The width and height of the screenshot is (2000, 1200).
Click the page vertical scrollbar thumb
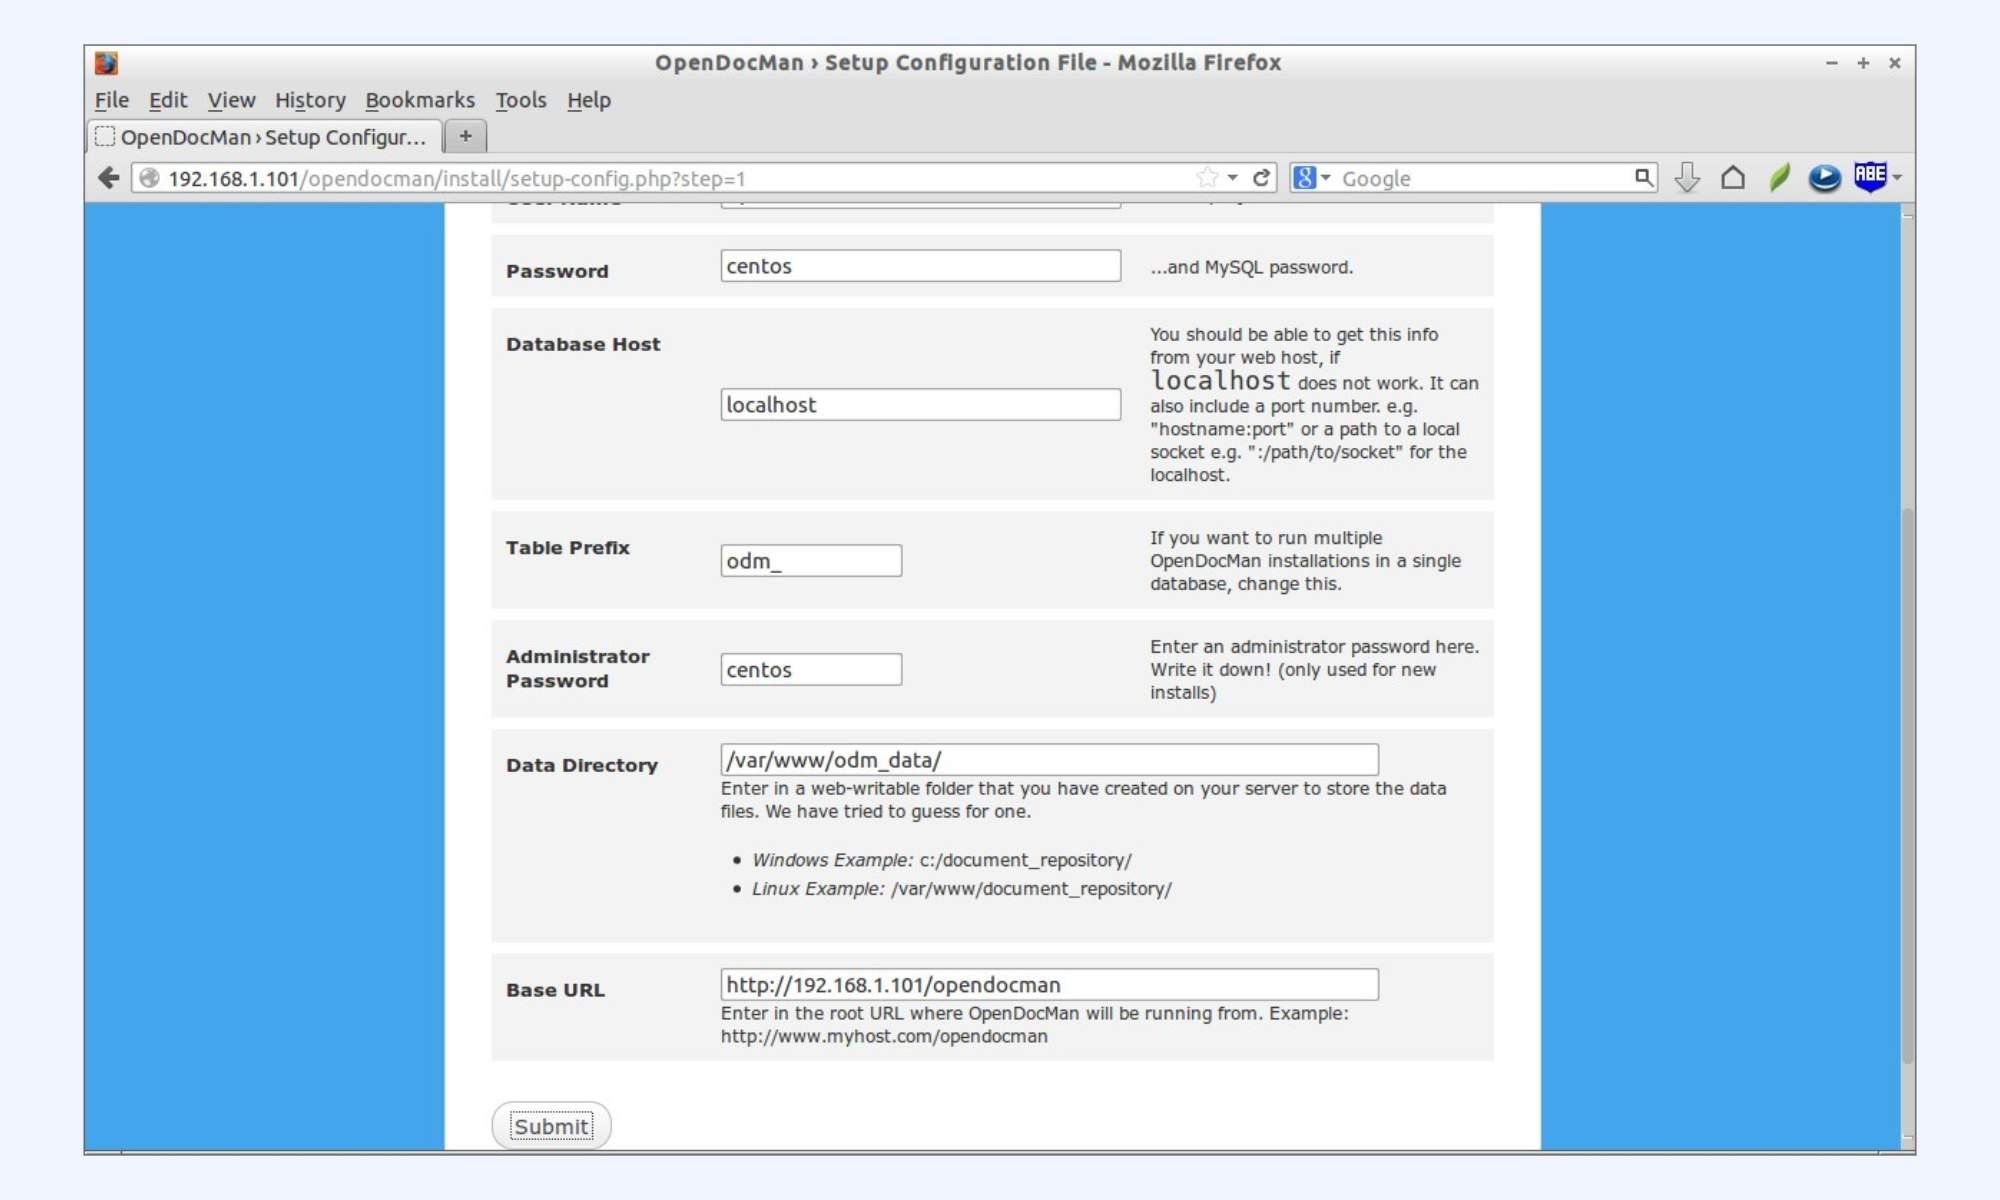click(1907, 785)
